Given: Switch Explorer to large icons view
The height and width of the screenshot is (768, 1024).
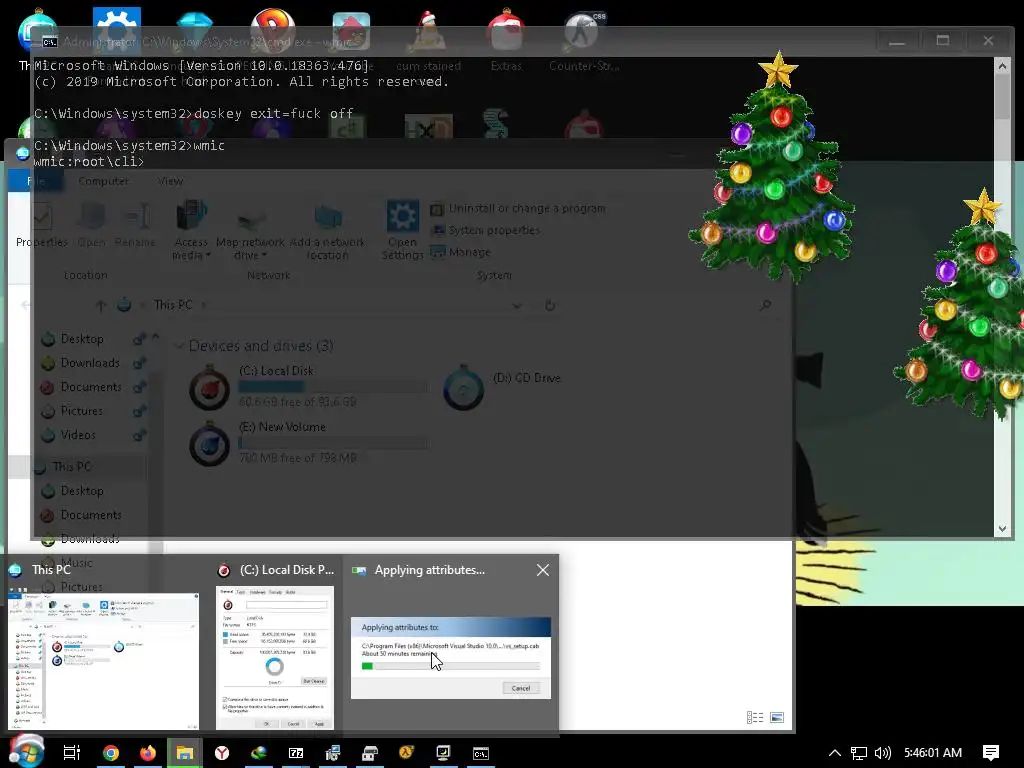Looking at the screenshot, I should pos(776,718).
